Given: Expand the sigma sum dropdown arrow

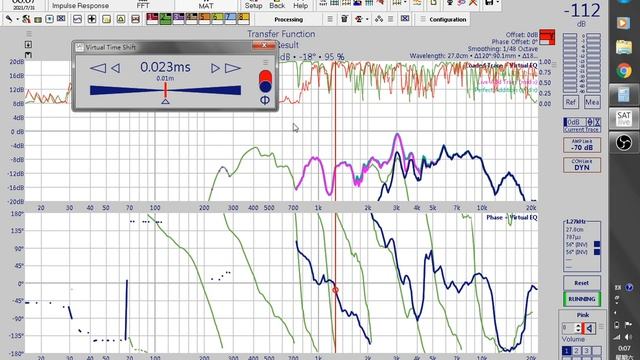Looking at the screenshot, I should (367, 19).
